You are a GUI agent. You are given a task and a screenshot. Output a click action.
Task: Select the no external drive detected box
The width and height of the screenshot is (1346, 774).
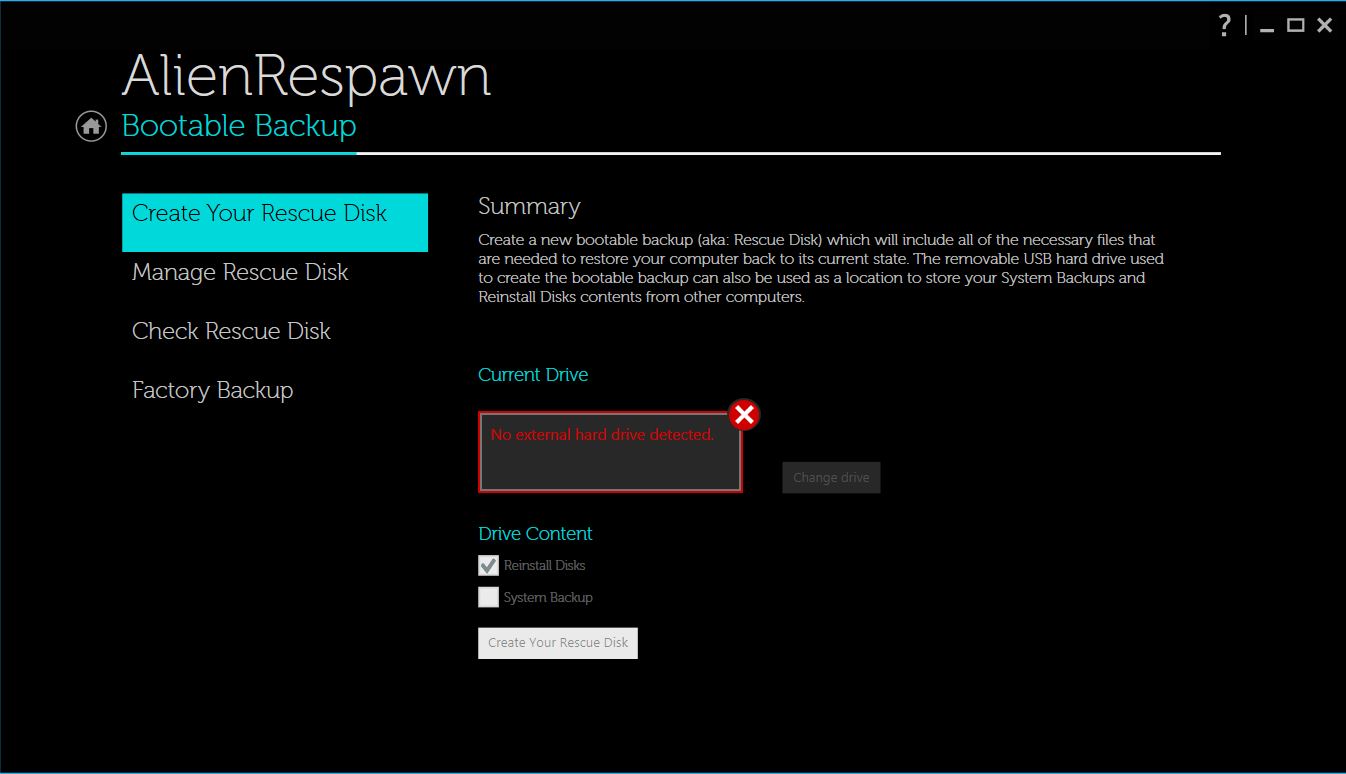[x=610, y=452]
